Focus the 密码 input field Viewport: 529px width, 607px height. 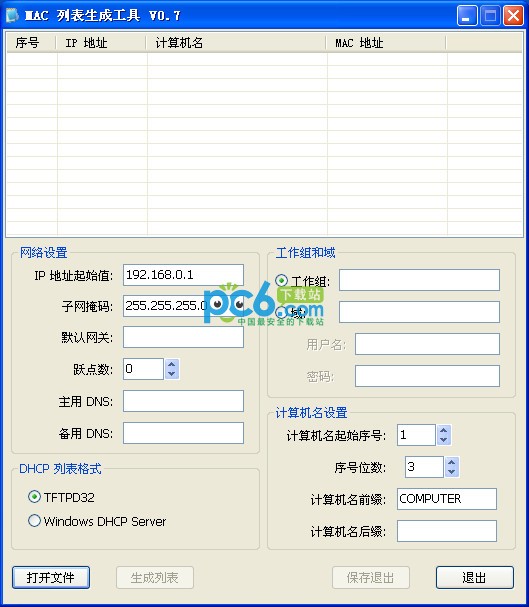point(428,376)
